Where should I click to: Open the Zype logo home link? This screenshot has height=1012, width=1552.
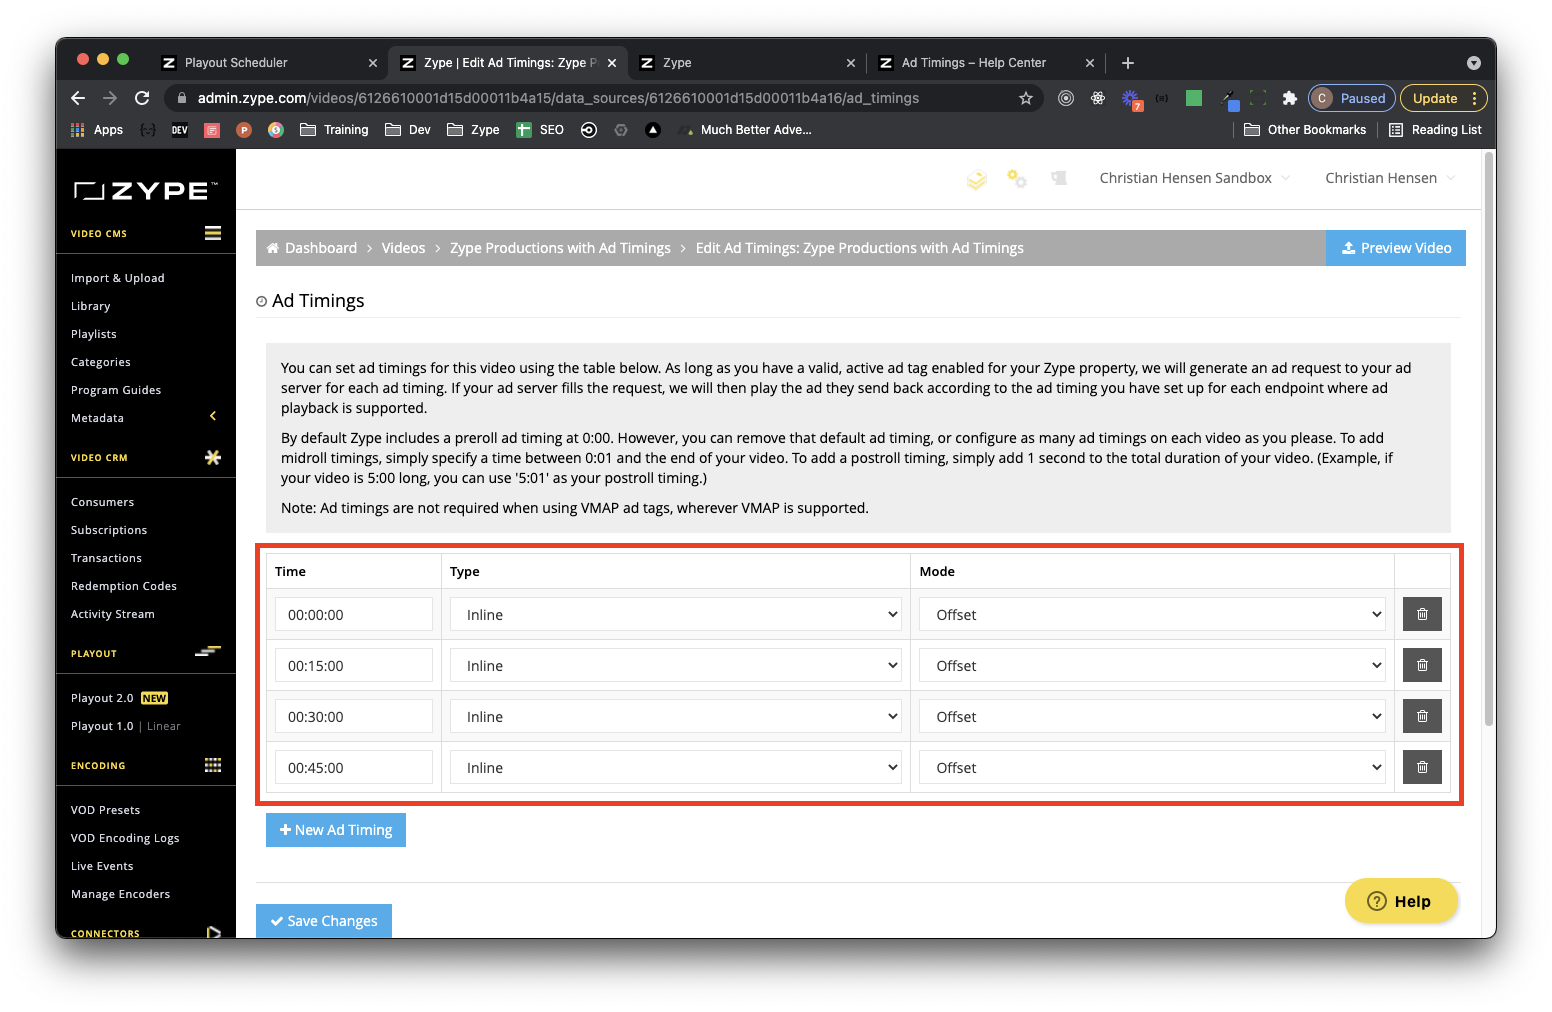145,191
